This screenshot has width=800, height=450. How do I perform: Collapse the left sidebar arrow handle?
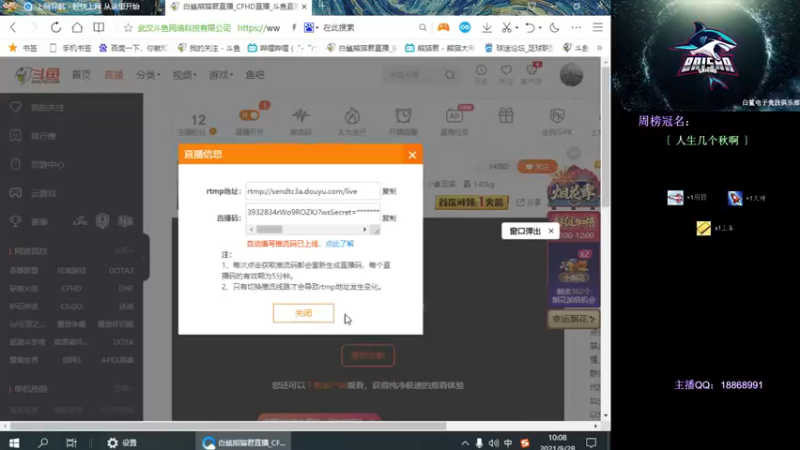[x=143, y=259]
